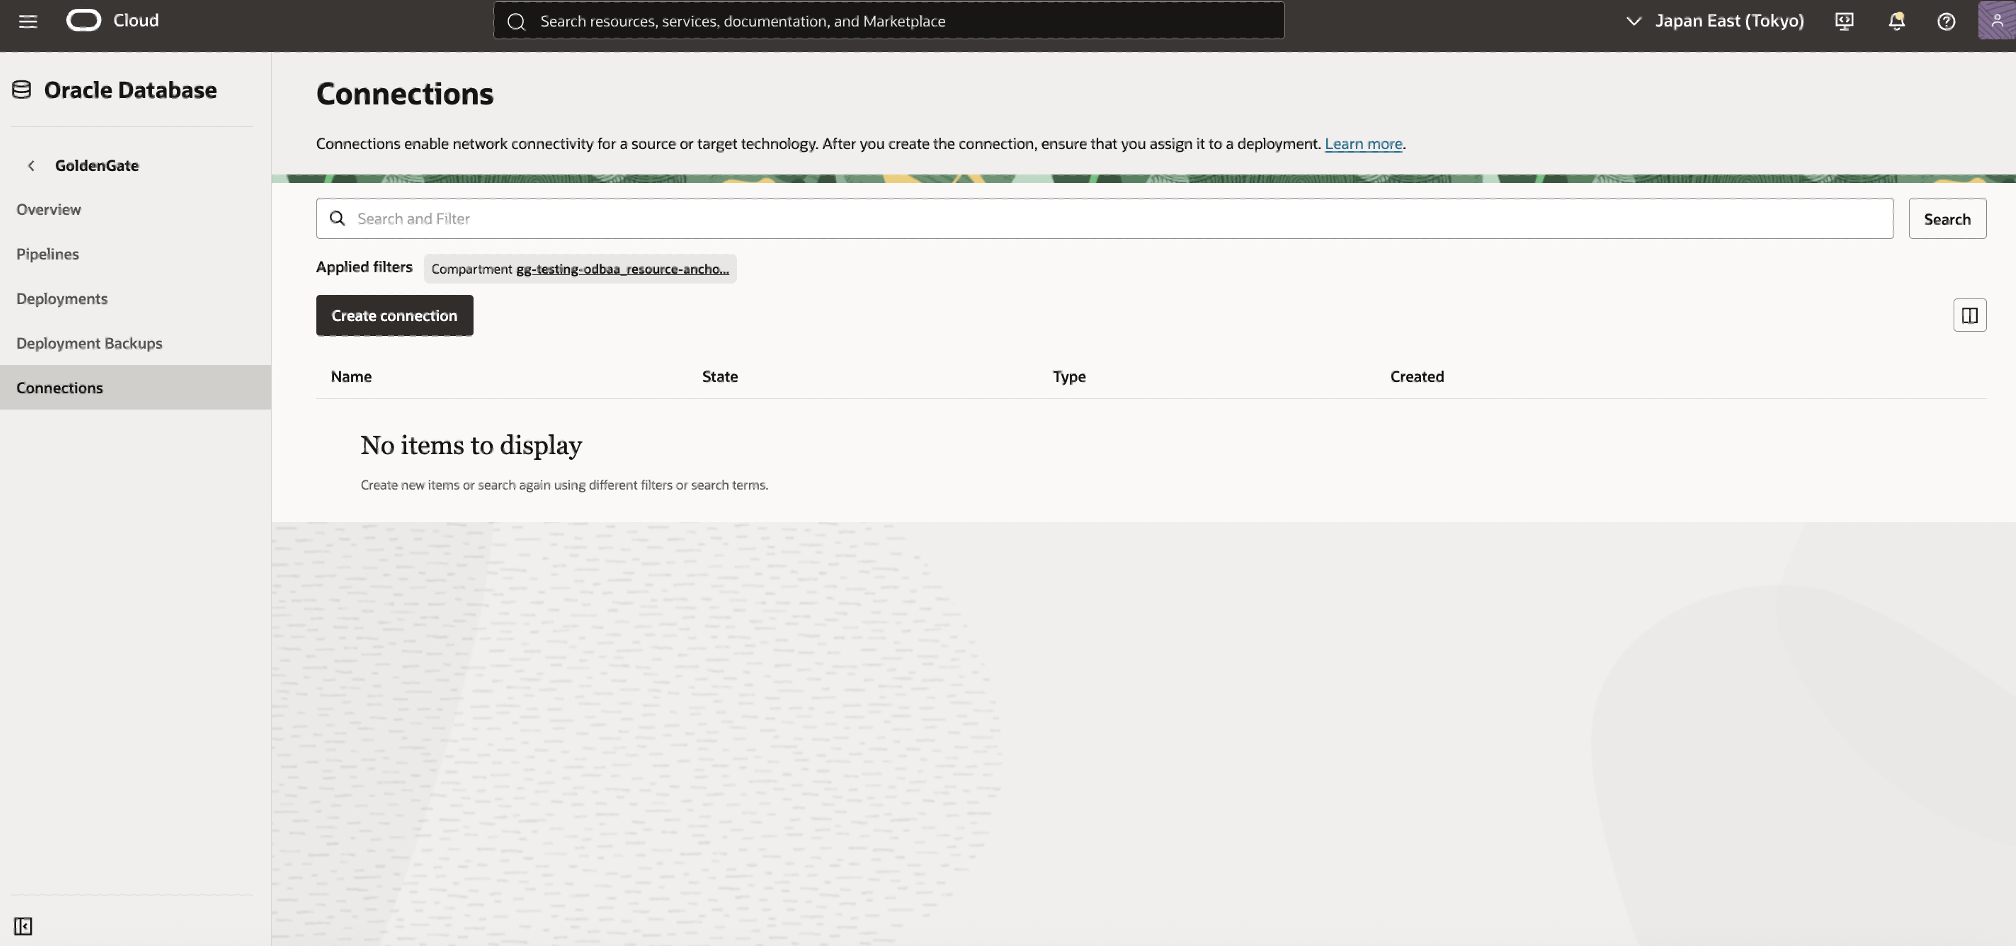Open the help question mark icon
This screenshot has height=946, width=2016.
[1946, 21]
